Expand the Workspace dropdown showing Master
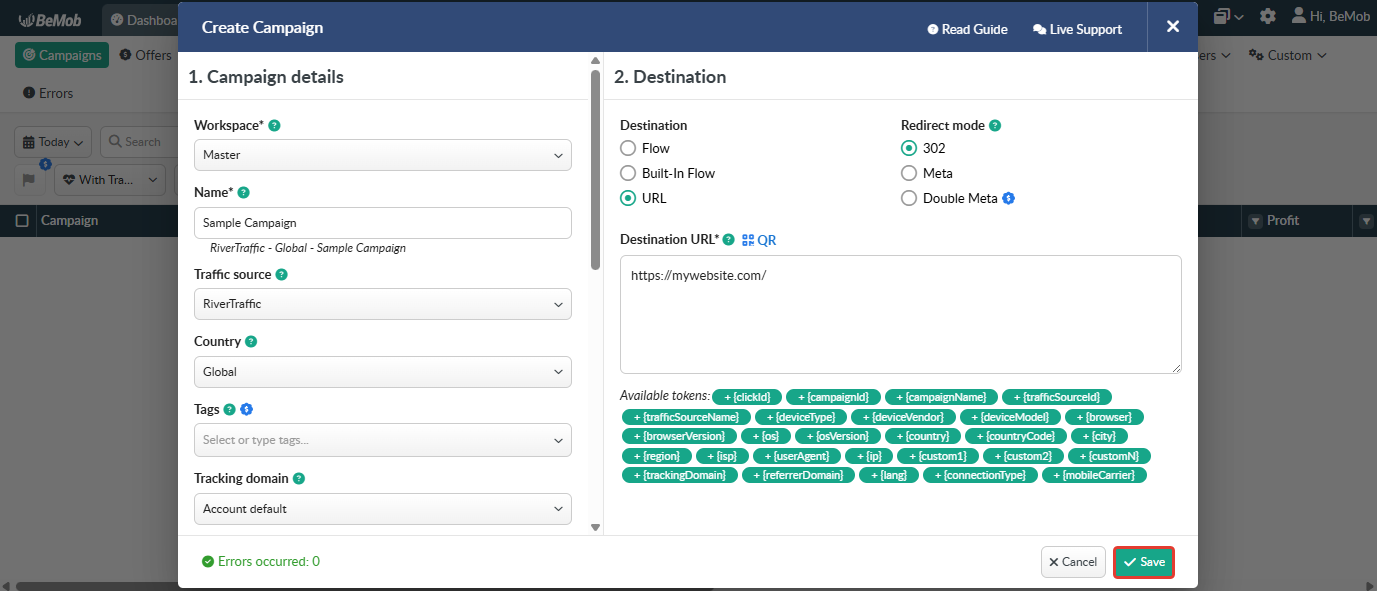1377x591 pixels. click(382, 155)
